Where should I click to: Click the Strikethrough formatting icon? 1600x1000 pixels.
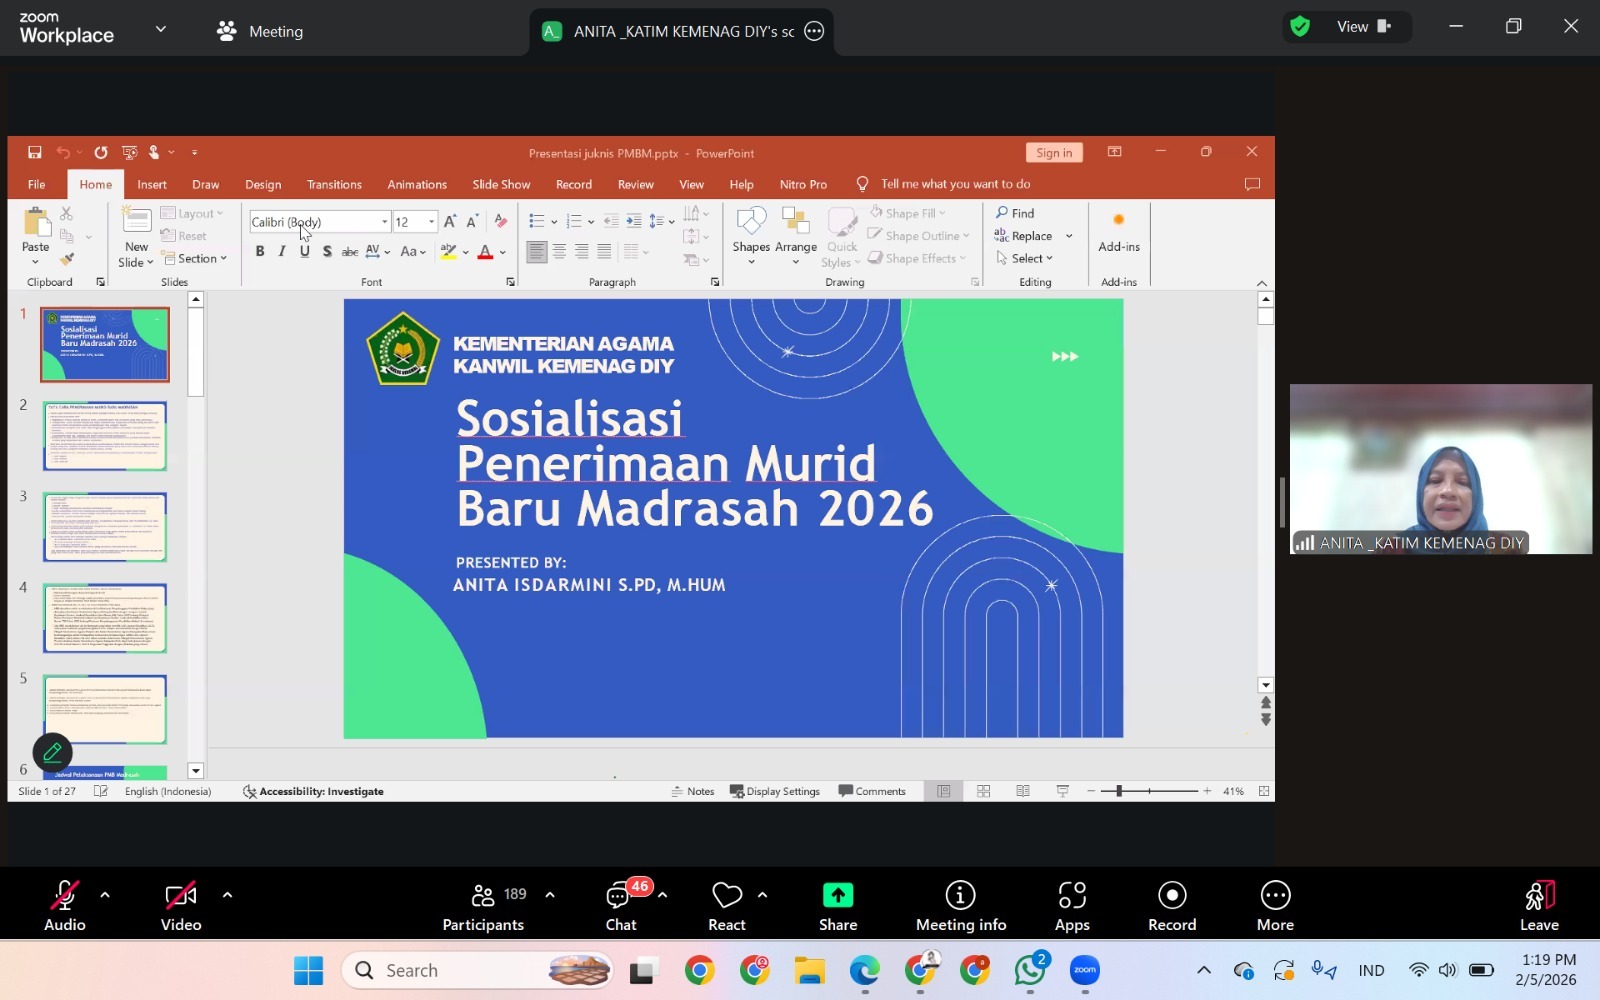click(349, 251)
